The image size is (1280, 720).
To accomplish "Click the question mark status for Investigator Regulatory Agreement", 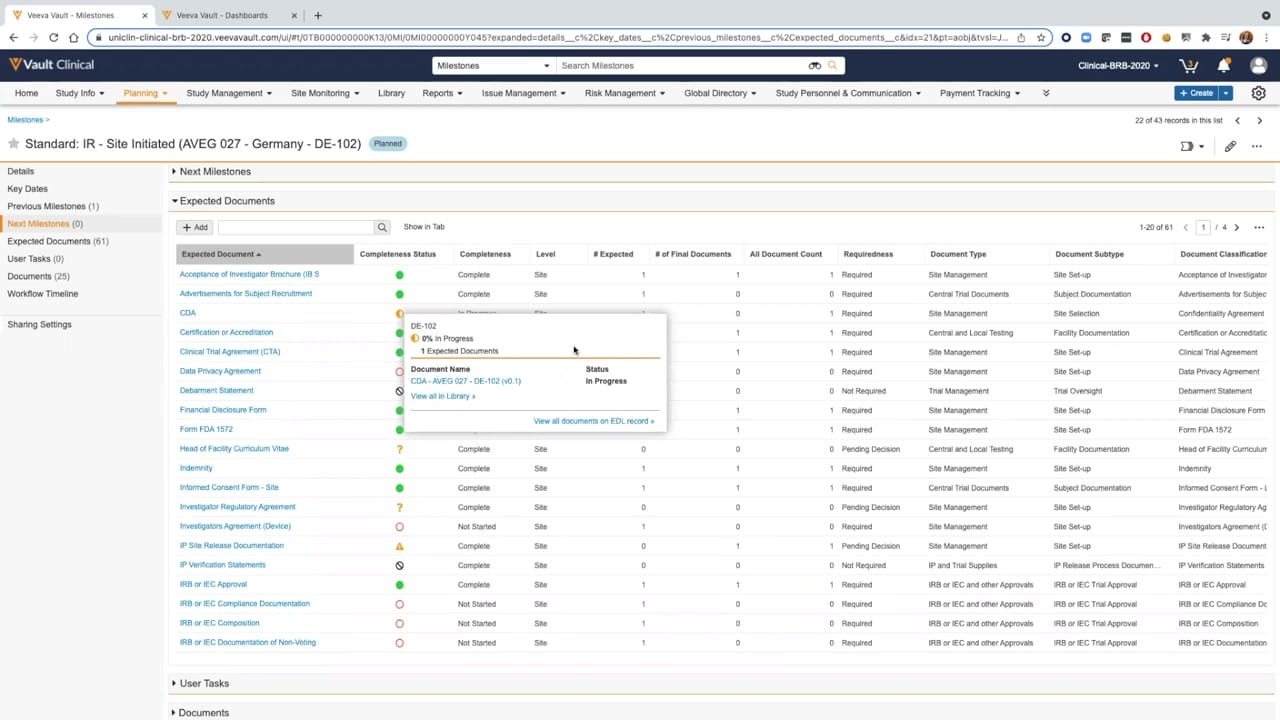I will pyautogui.click(x=400, y=508).
